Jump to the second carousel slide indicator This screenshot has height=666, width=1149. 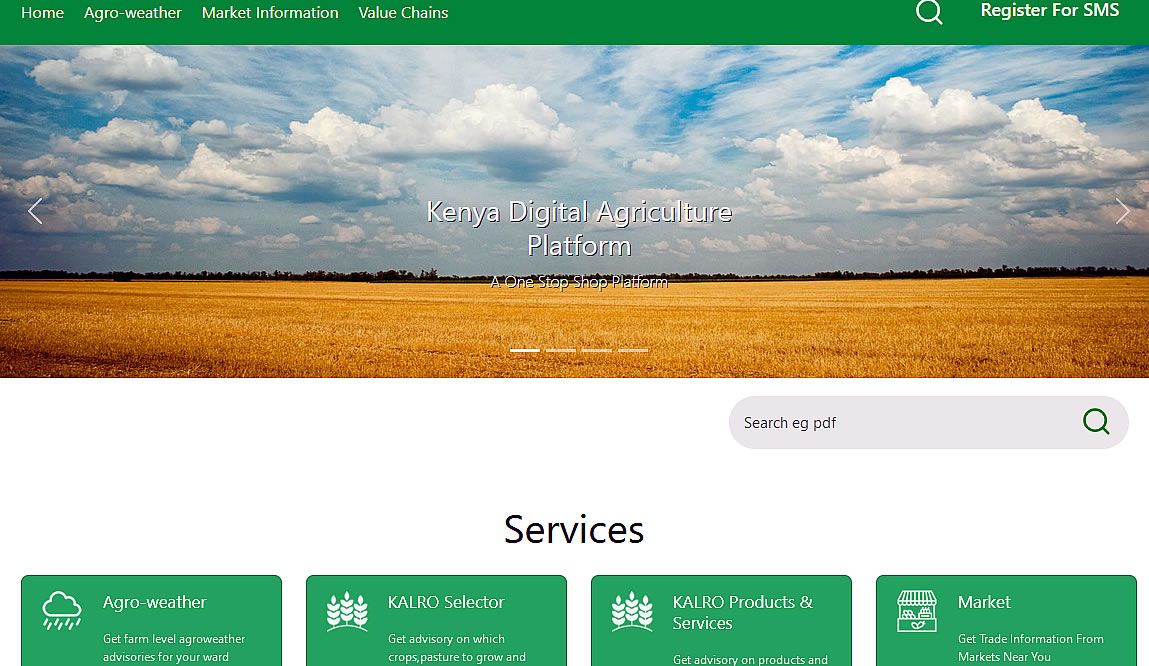point(561,350)
